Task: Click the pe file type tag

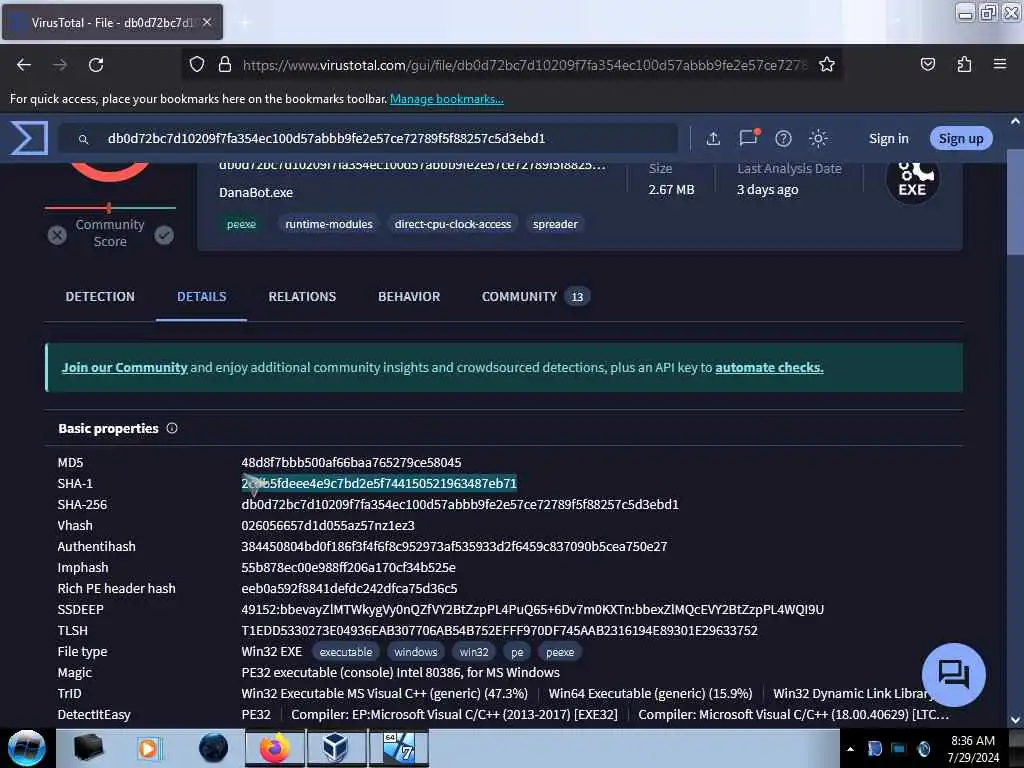Action: pos(517,652)
